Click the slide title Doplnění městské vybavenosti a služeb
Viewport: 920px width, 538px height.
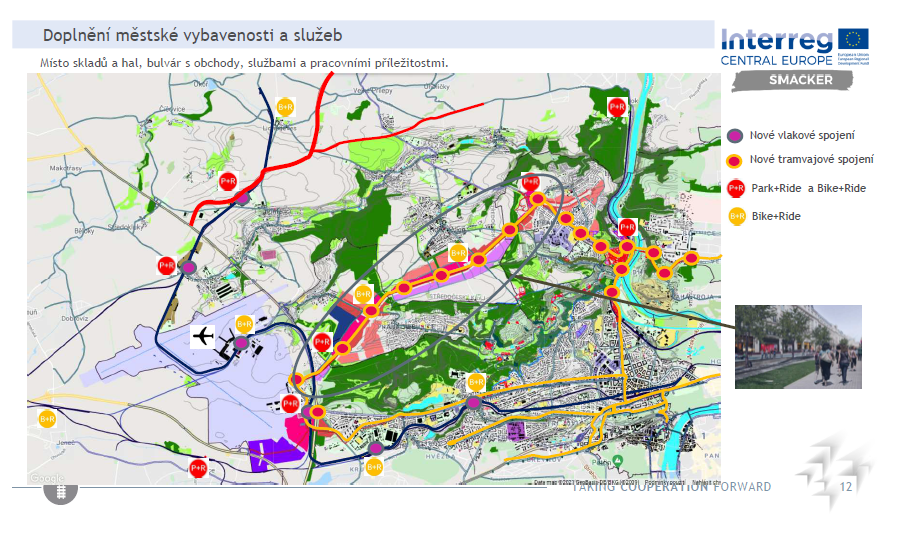(192, 35)
